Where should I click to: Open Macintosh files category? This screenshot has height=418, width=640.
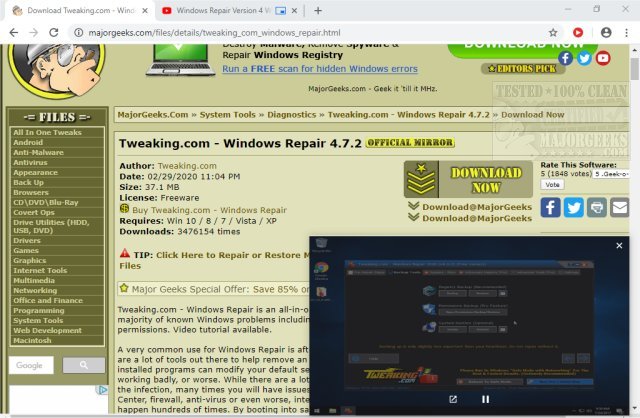(x=32, y=340)
